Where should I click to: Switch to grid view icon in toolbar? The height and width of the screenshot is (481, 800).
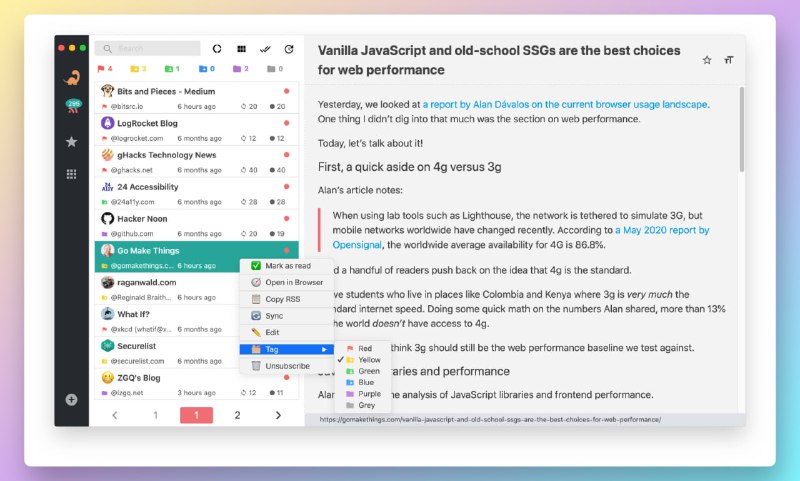241,48
